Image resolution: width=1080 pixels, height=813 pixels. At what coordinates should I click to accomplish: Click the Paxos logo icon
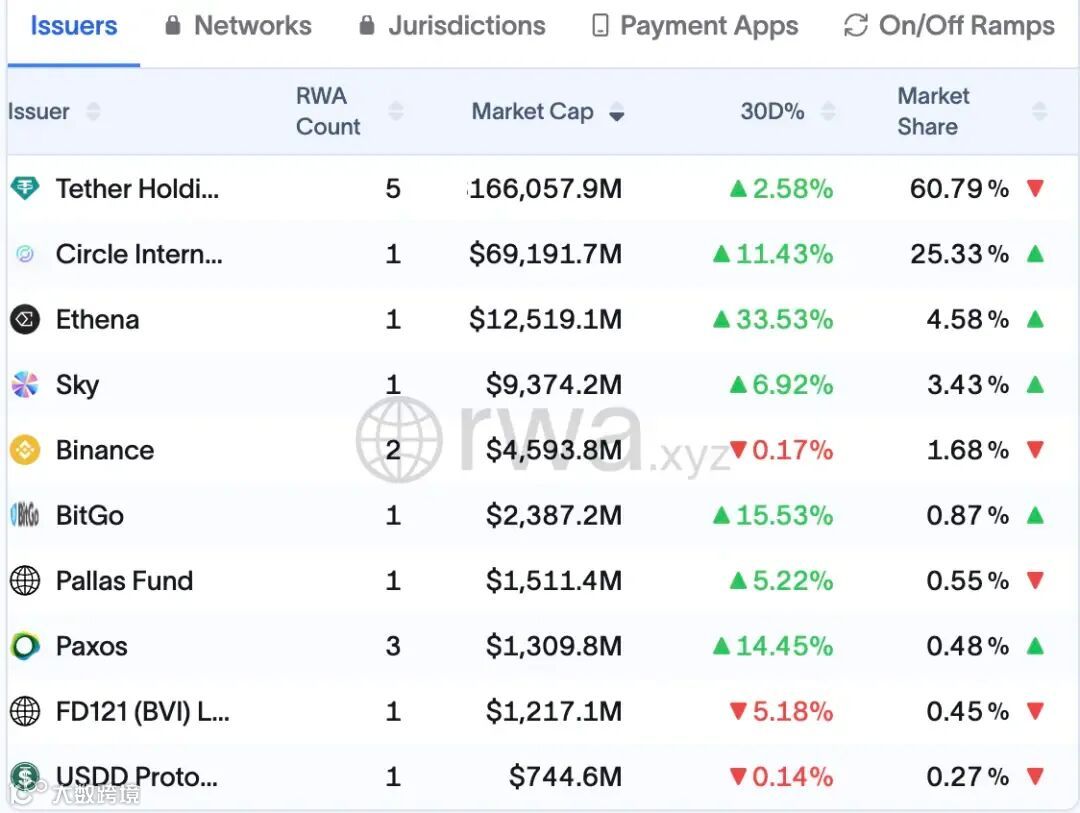[x=24, y=646]
